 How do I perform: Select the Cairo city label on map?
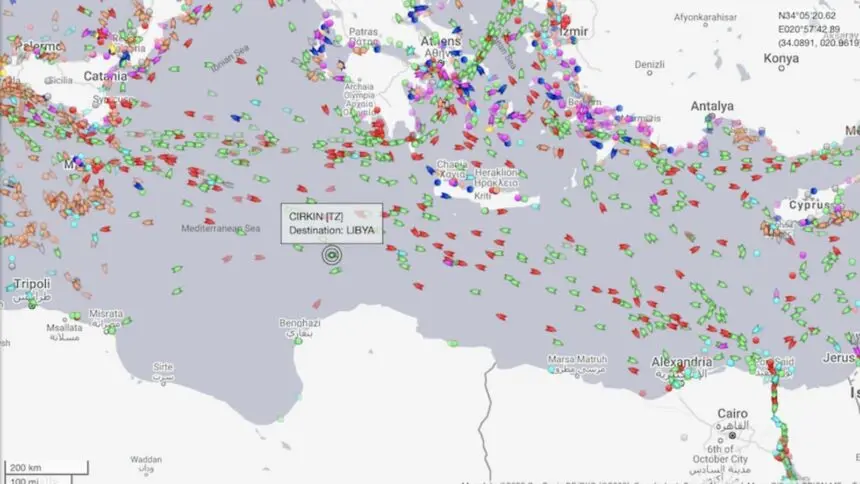click(x=732, y=413)
